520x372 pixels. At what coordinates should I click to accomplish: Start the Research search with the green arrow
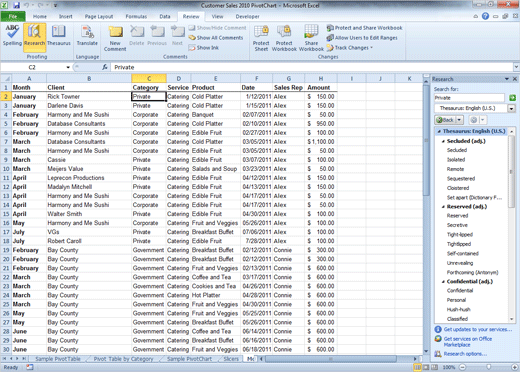point(512,98)
